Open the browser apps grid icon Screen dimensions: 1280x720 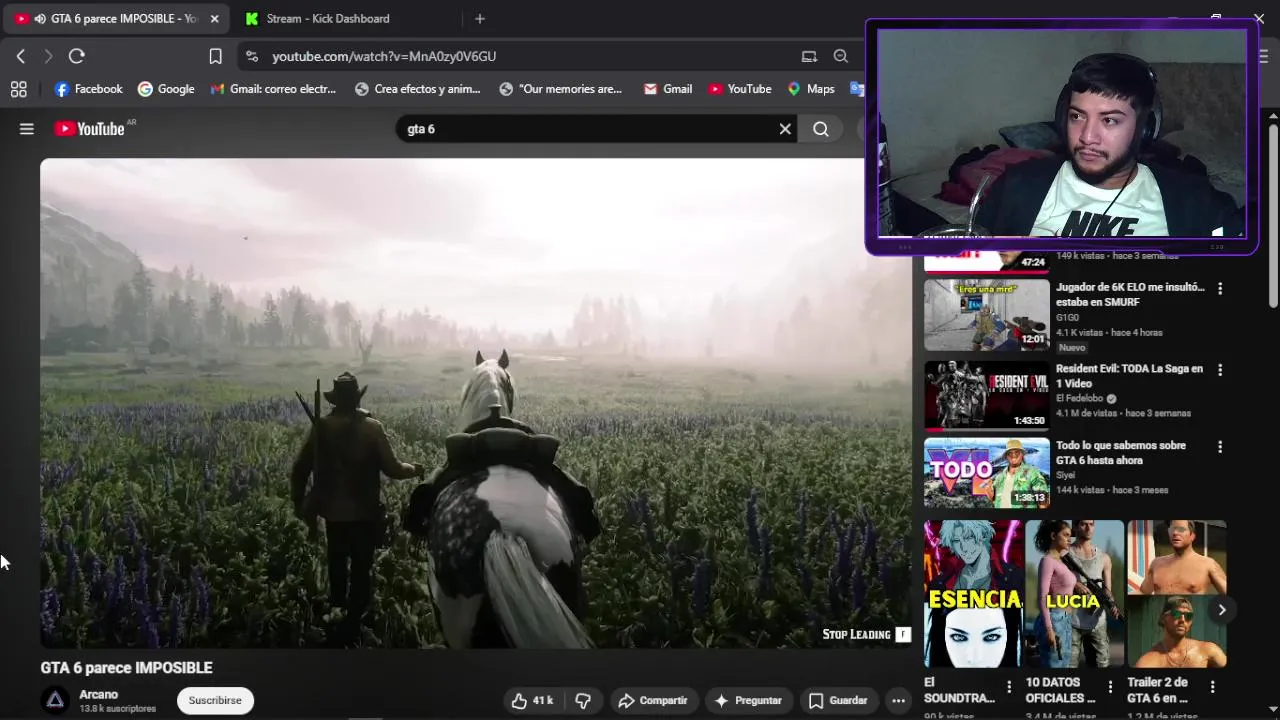(x=18, y=89)
